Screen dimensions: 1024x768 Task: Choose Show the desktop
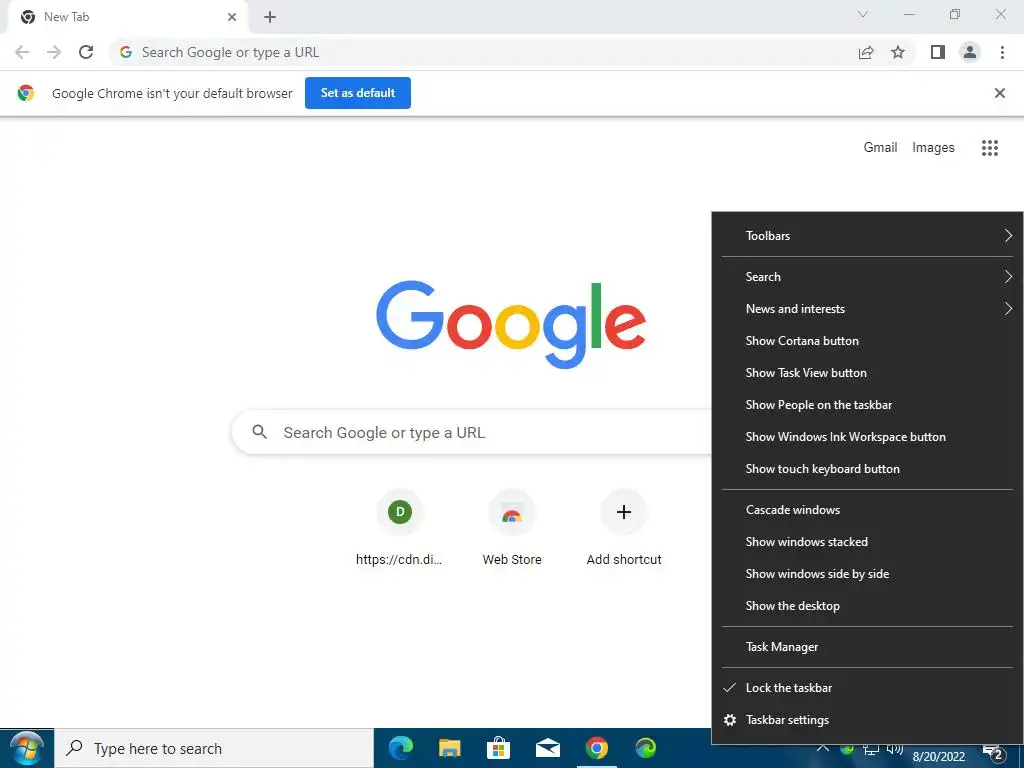click(867, 606)
